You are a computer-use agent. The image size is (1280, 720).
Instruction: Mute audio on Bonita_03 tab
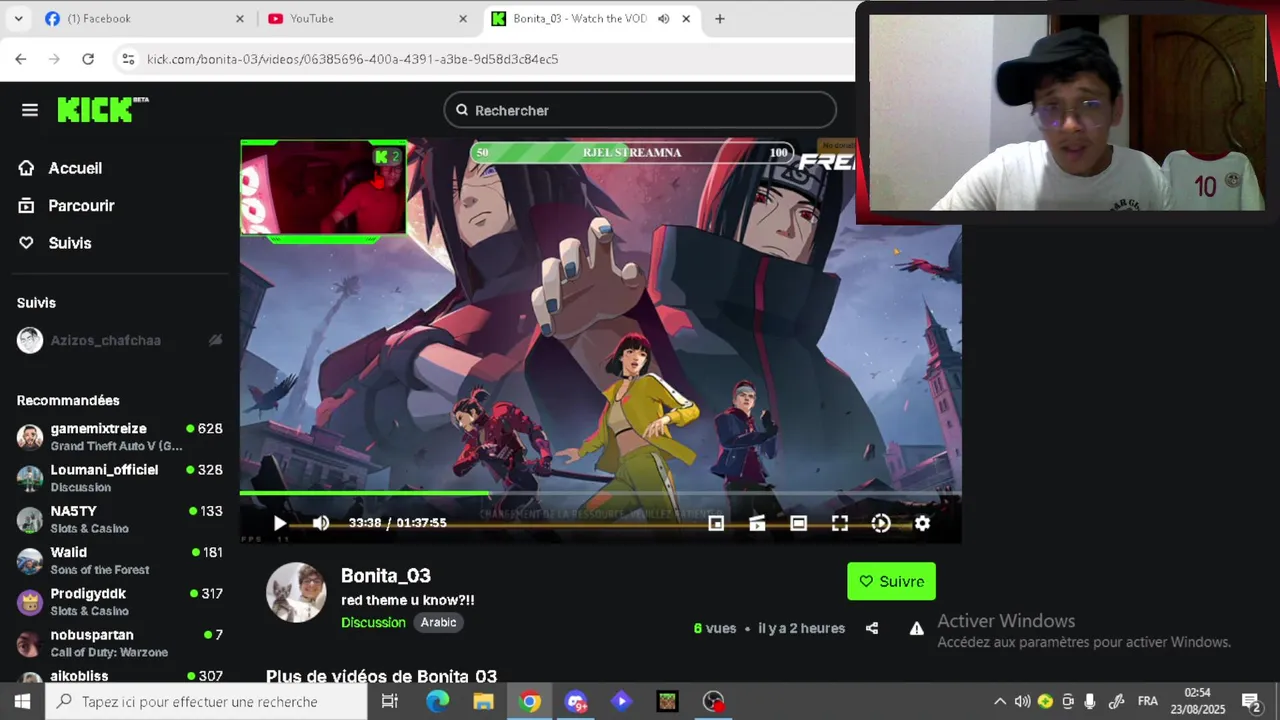coord(663,19)
